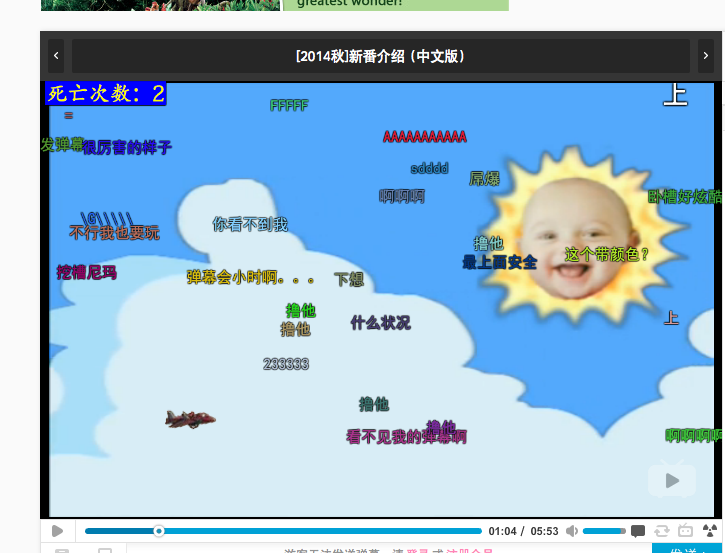This screenshot has height=553, width=725.
Task: Click the current time 01:04
Action: click(x=502, y=531)
